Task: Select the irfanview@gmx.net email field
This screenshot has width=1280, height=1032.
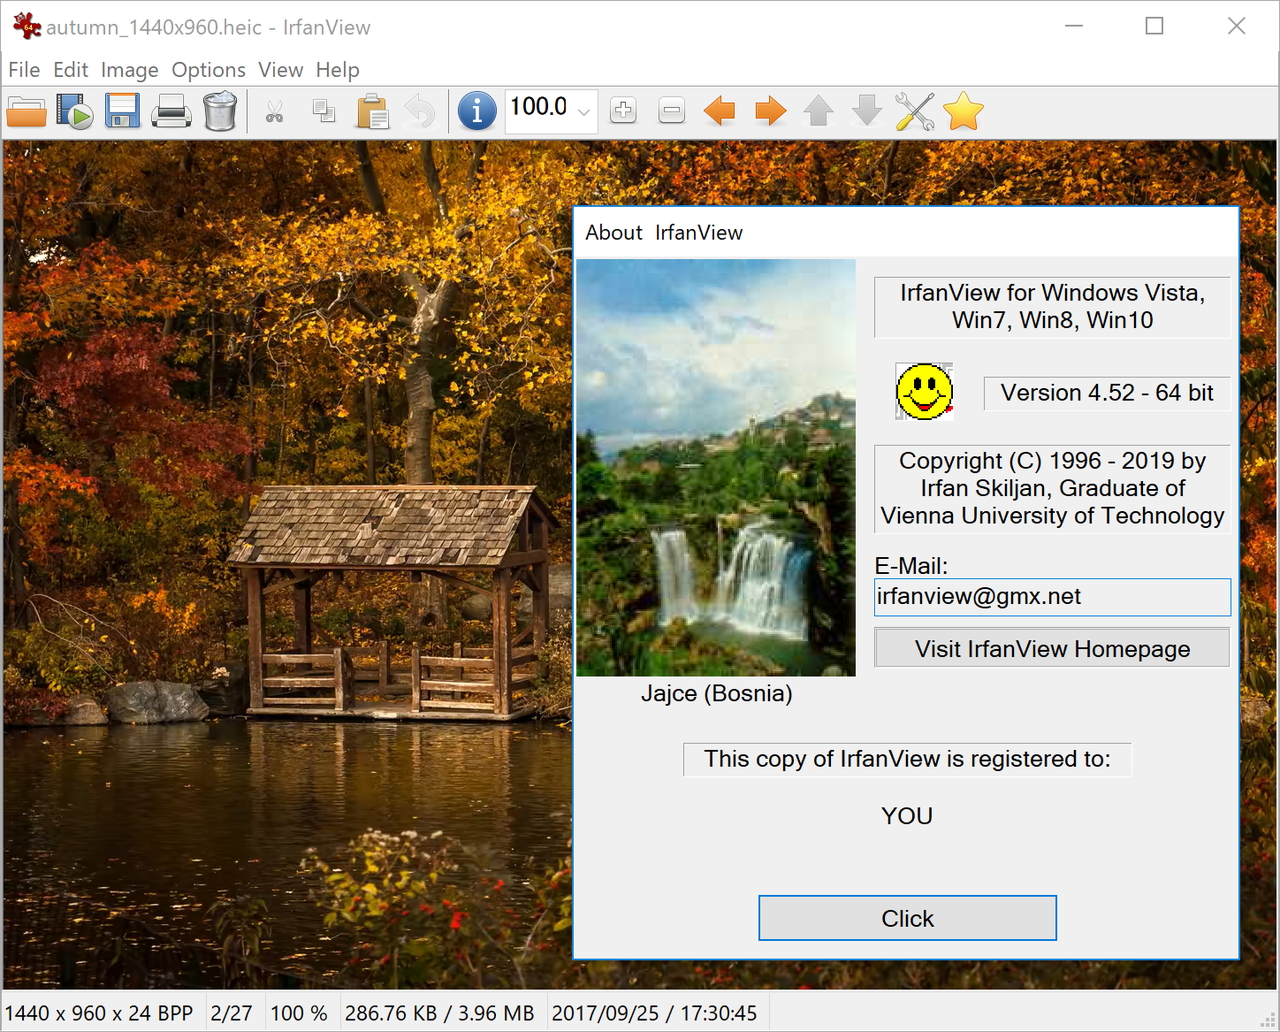Action: pyautogui.click(x=1052, y=597)
